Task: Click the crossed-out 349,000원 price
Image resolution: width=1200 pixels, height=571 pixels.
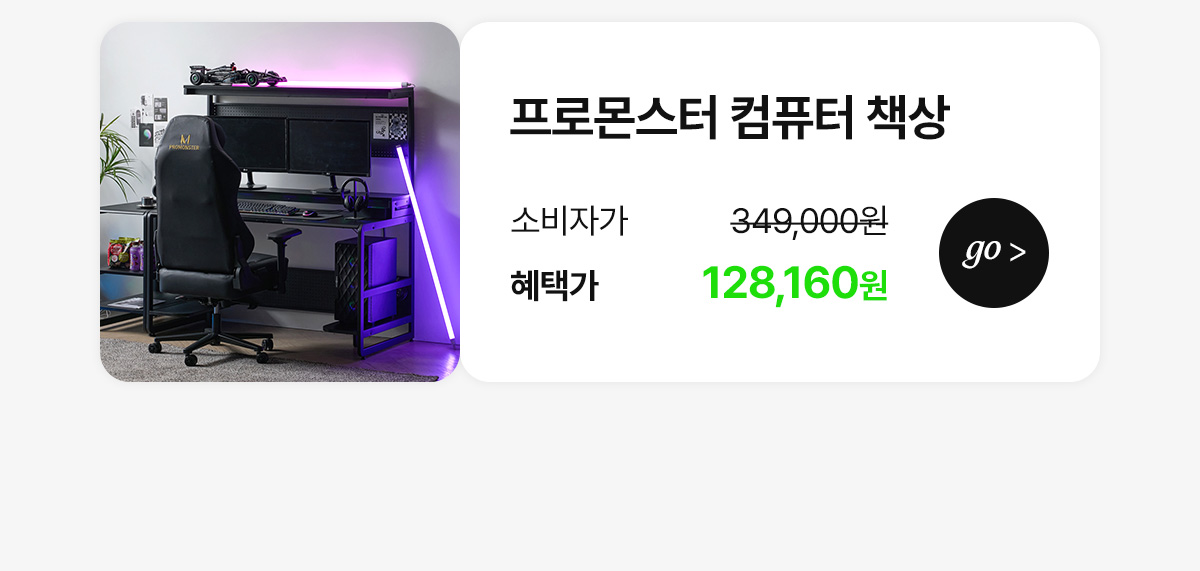Action: click(x=809, y=220)
